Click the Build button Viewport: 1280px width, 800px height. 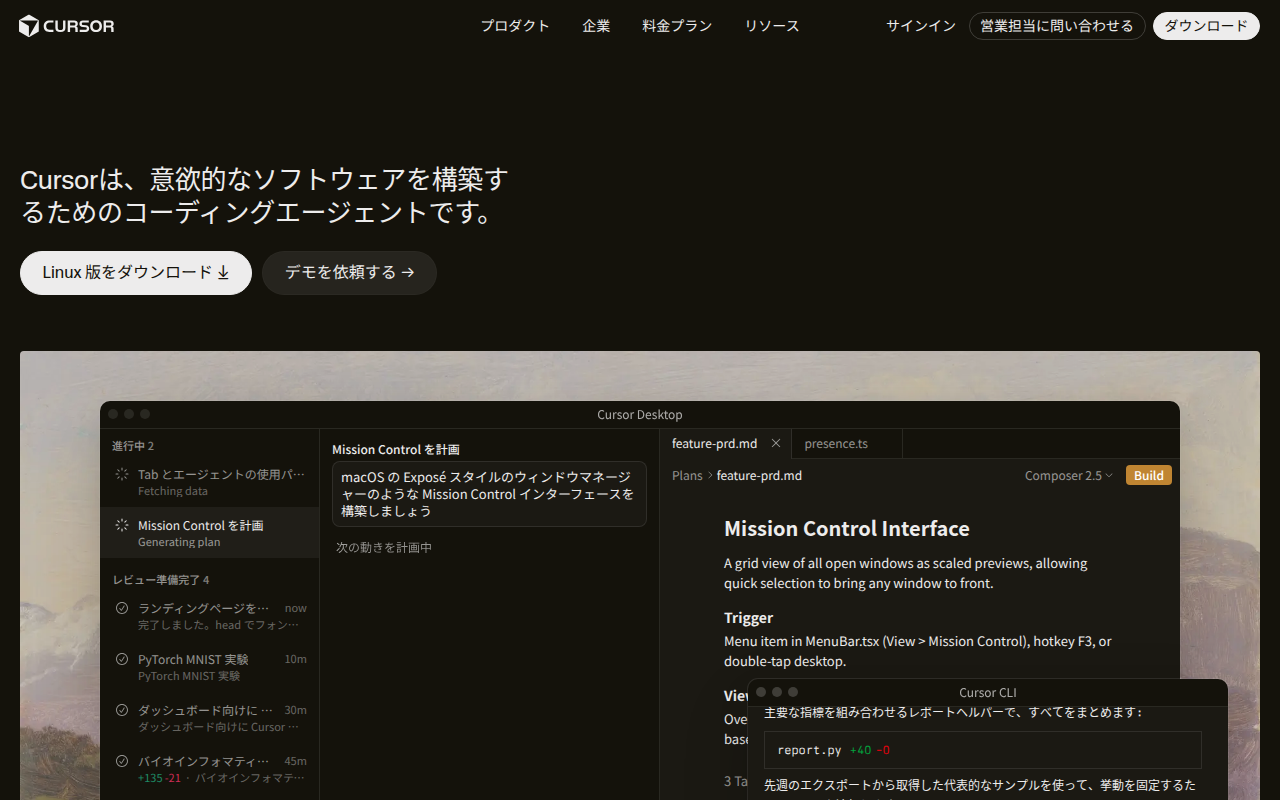click(x=1149, y=476)
